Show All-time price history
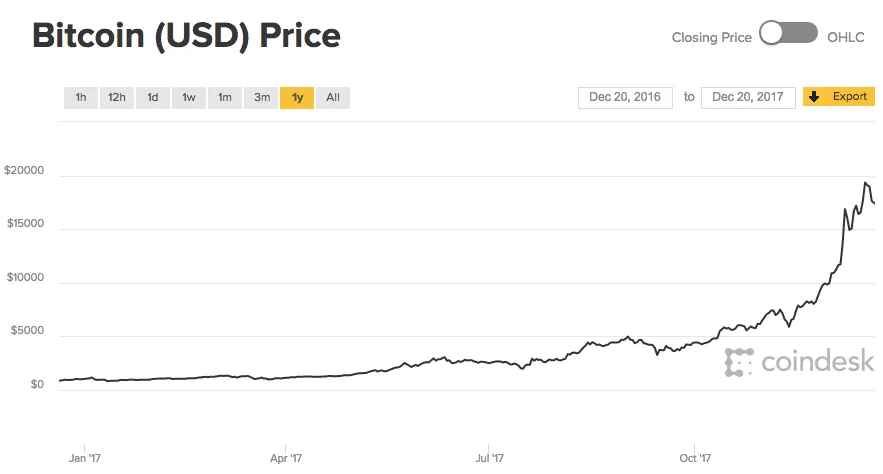Image resolution: width=883 pixels, height=474 pixels. pyautogui.click(x=333, y=97)
